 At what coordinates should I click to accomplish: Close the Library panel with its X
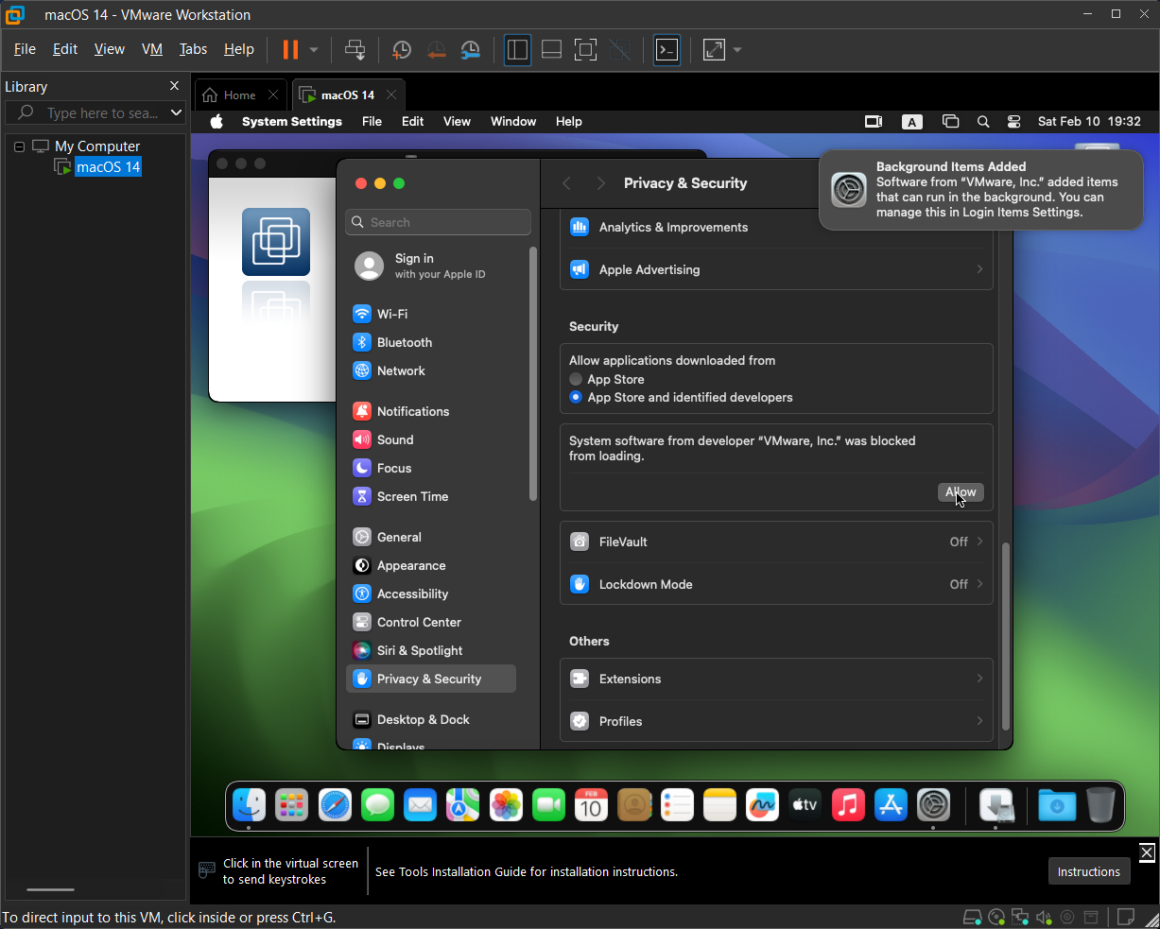pos(175,86)
